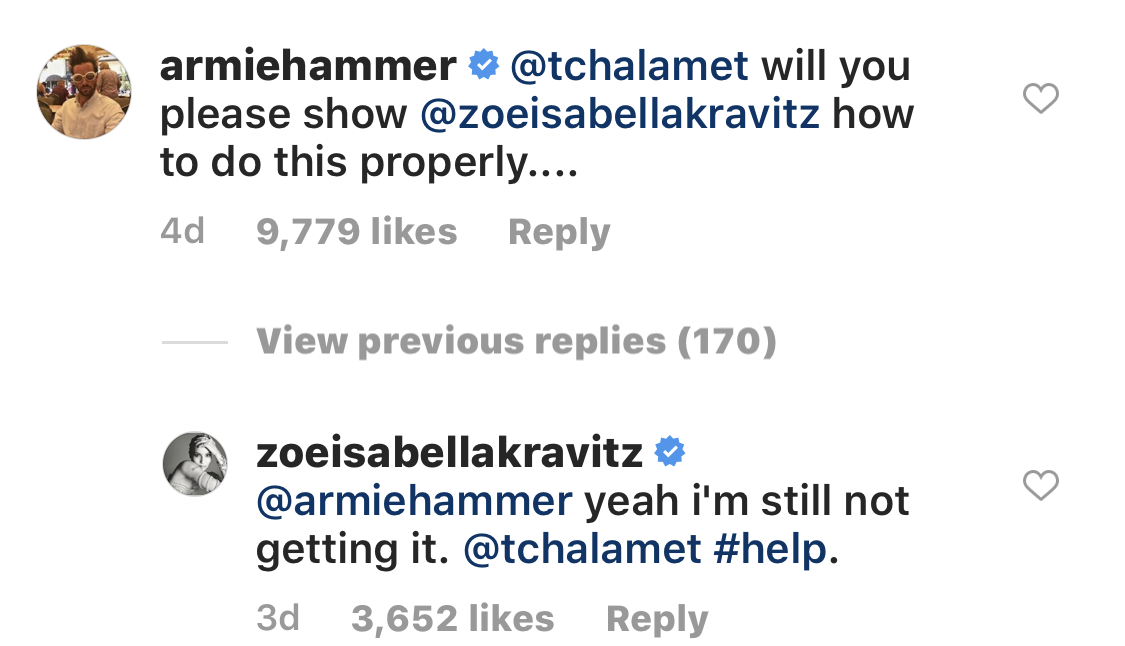Like armiehammer's comment with the heart icon
Screen dimensions: 1125x646
pyautogui.click(x=1041, y=99)
